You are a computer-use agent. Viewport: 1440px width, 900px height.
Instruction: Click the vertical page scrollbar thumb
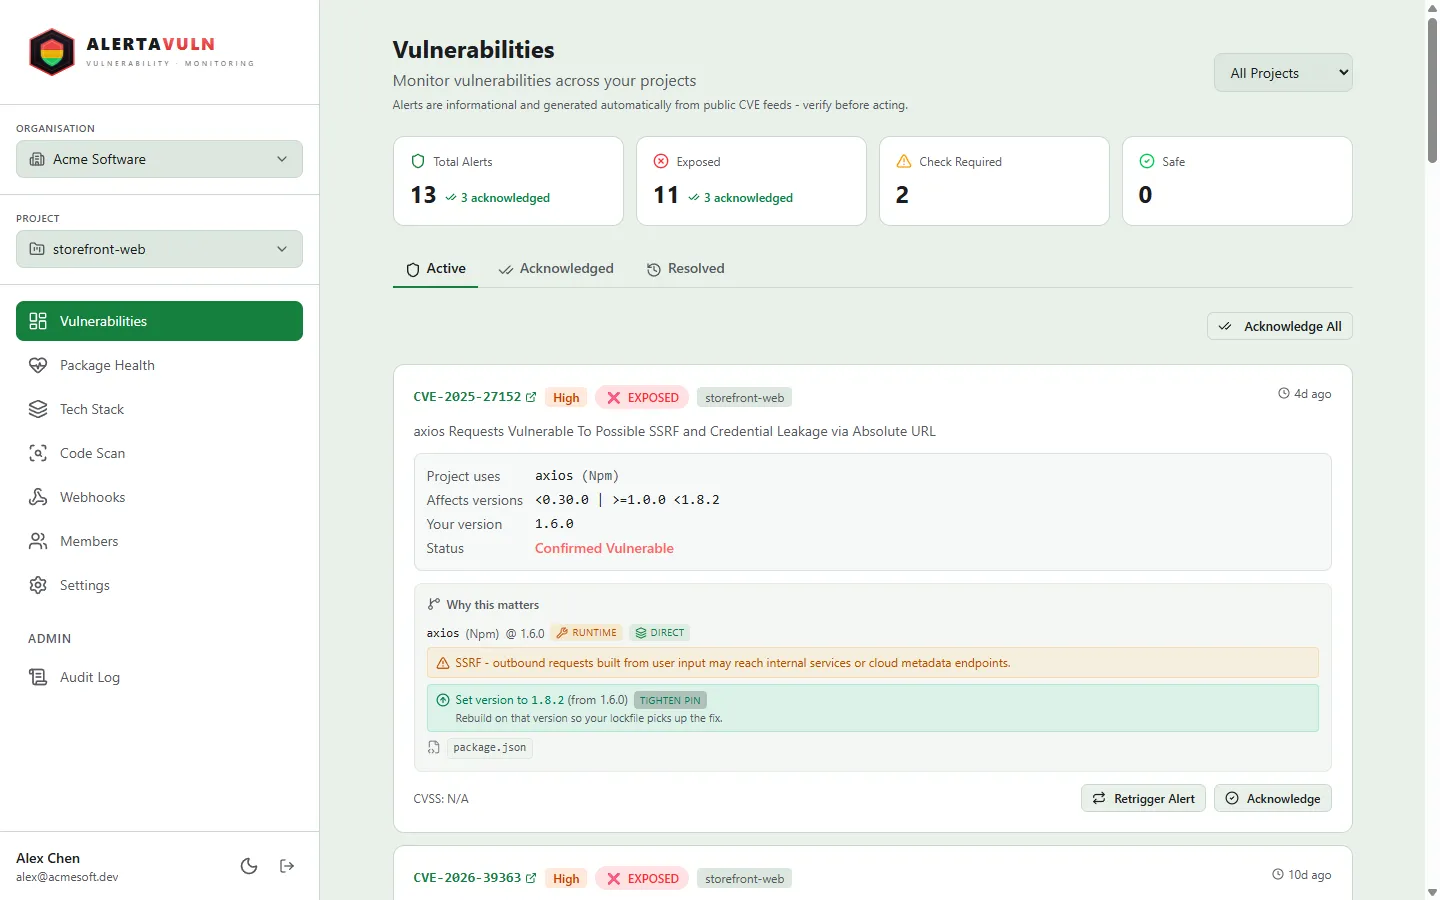pyautogui.click(x=1432, y=90)
